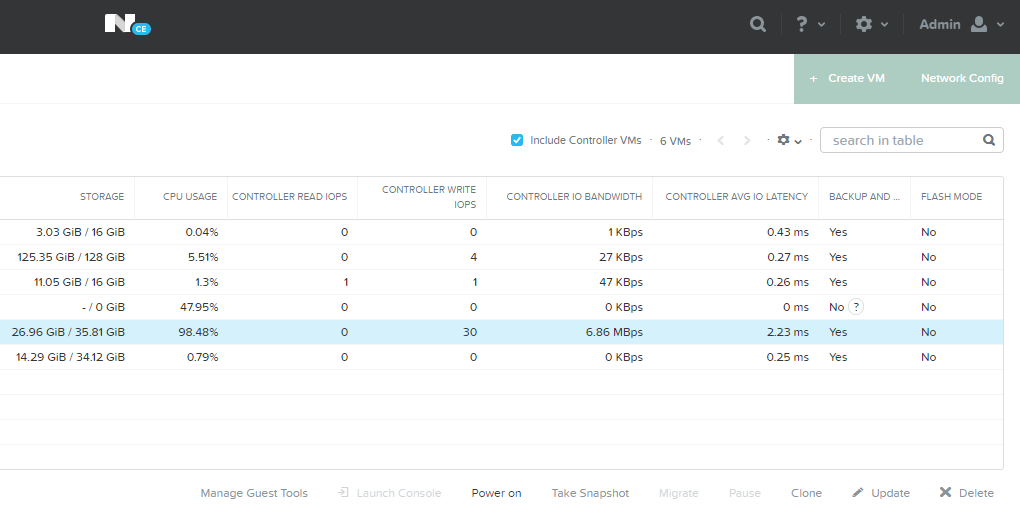Click the Nutanix CE logo
Image resolution: width=1020 pixels, height=507 pixels.
pos(126,24)
